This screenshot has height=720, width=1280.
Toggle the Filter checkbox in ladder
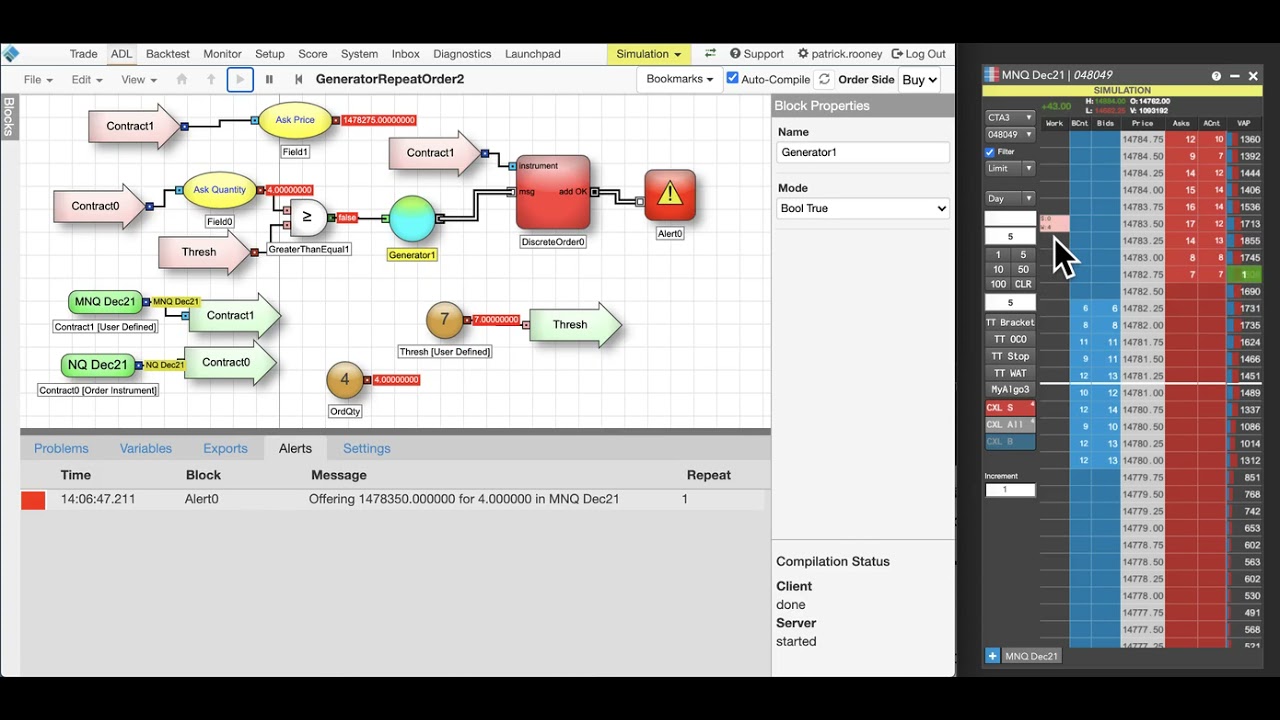[990, 152]
